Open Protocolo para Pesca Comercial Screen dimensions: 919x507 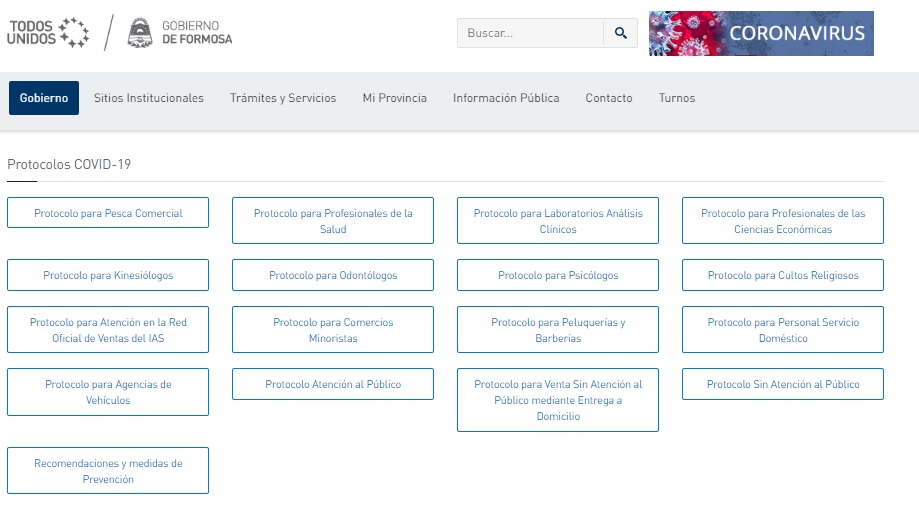pos(108,213)
